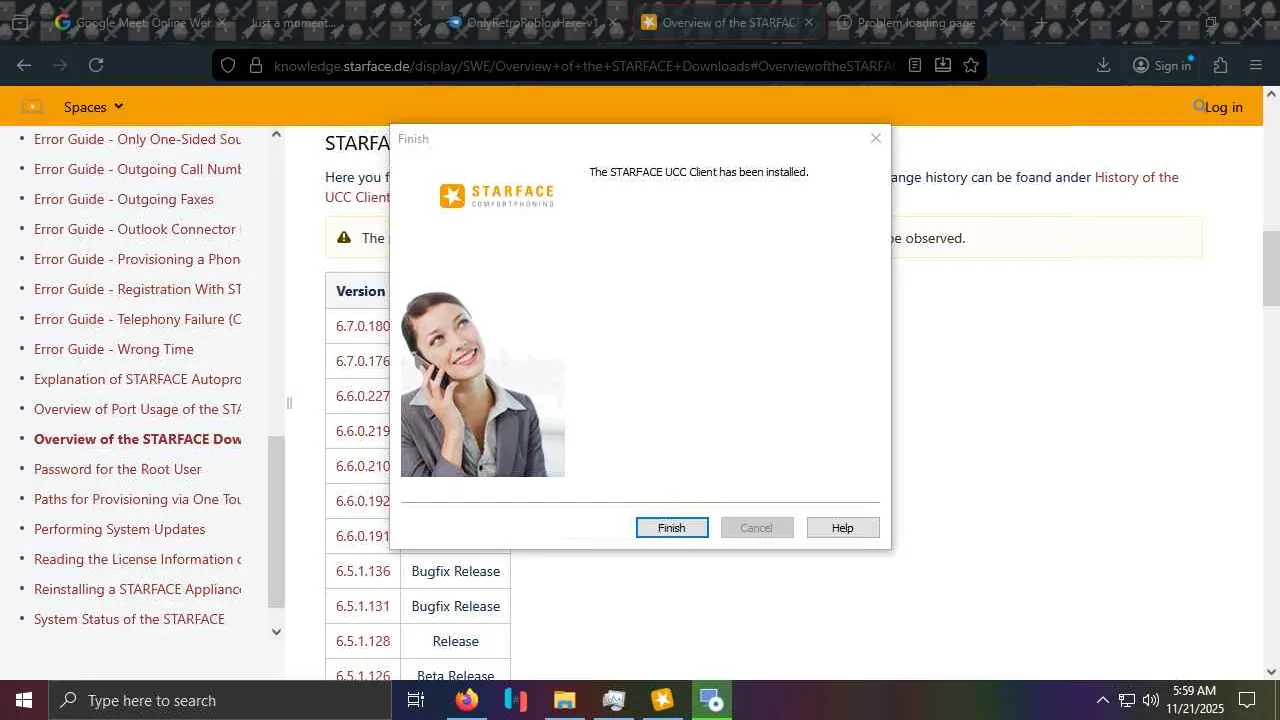Select the Overview of the STARFACE tab

pyautogui.click(x=727, y=22)
